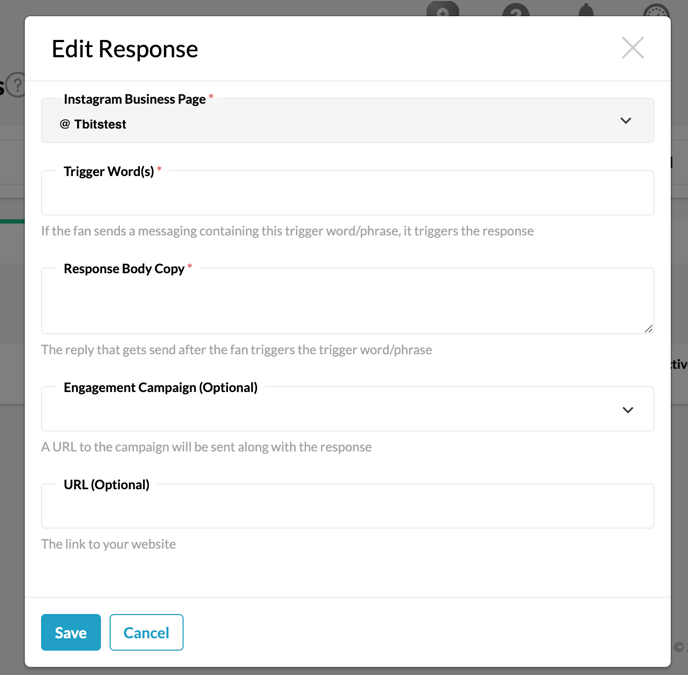
Task: Click the help question mark beside page heading
Action: click(16, 86)
